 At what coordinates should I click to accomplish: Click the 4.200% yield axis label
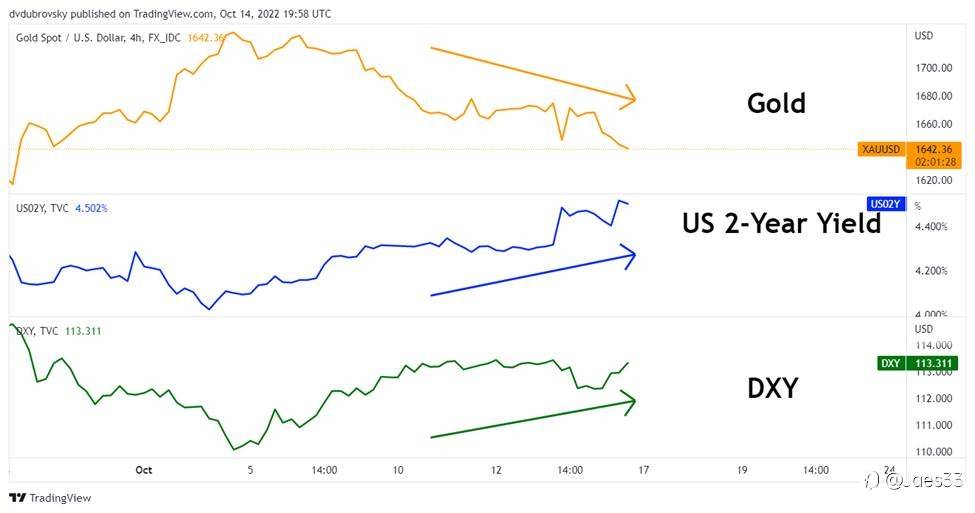click(932, 271)
